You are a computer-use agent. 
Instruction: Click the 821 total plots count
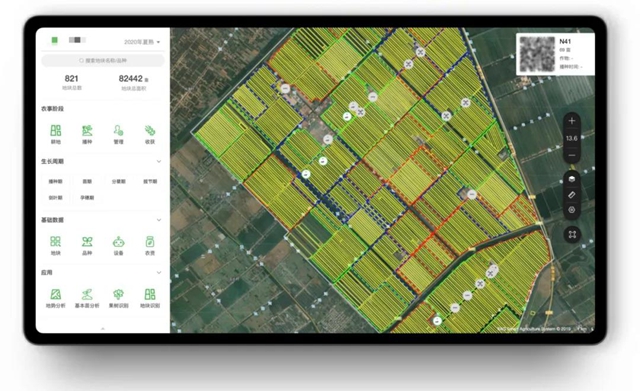(x=71, y=78)
